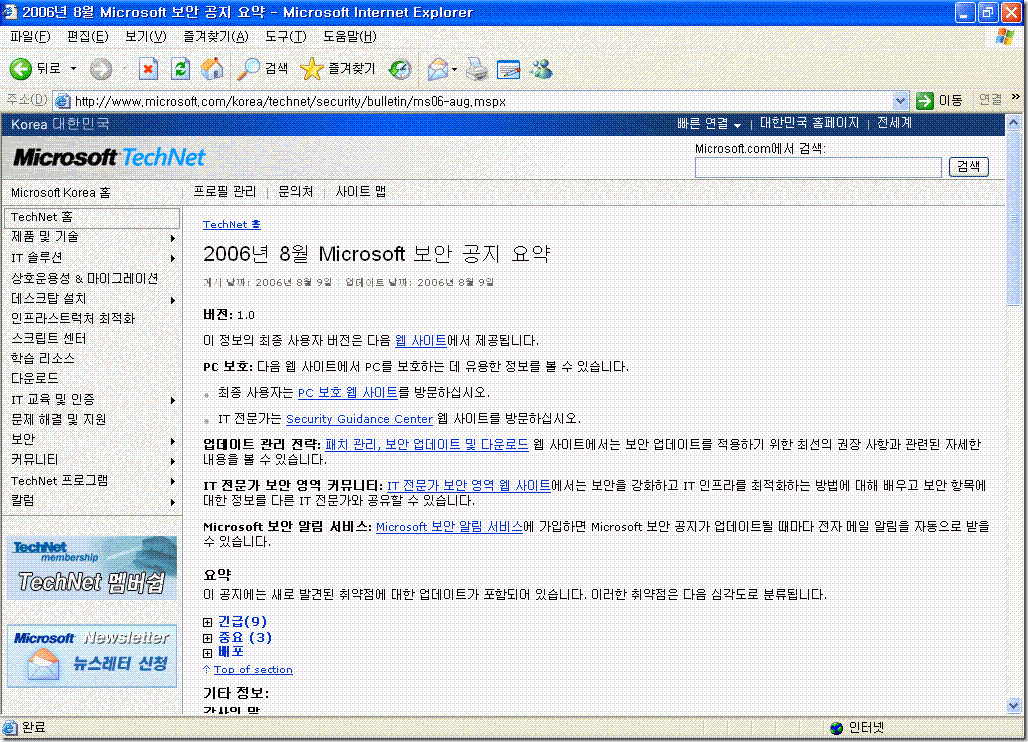The width and height of the screenshot is (1028, 742).
Task: Open the address bar dropdown arrow
Action: (x=901, y=101)
